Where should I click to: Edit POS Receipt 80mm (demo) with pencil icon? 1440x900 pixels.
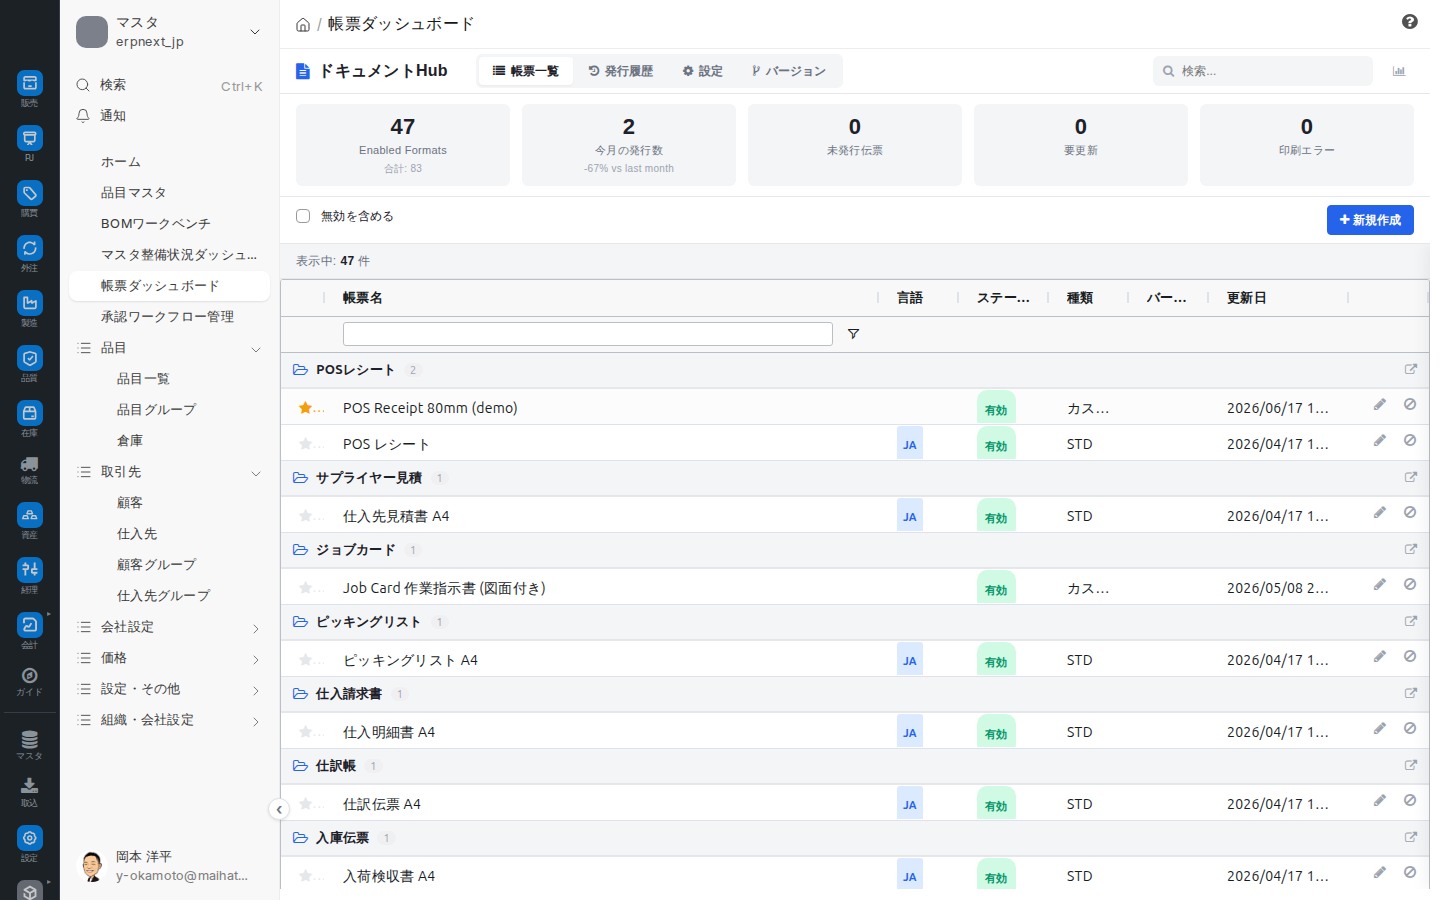coord(1379,404)
